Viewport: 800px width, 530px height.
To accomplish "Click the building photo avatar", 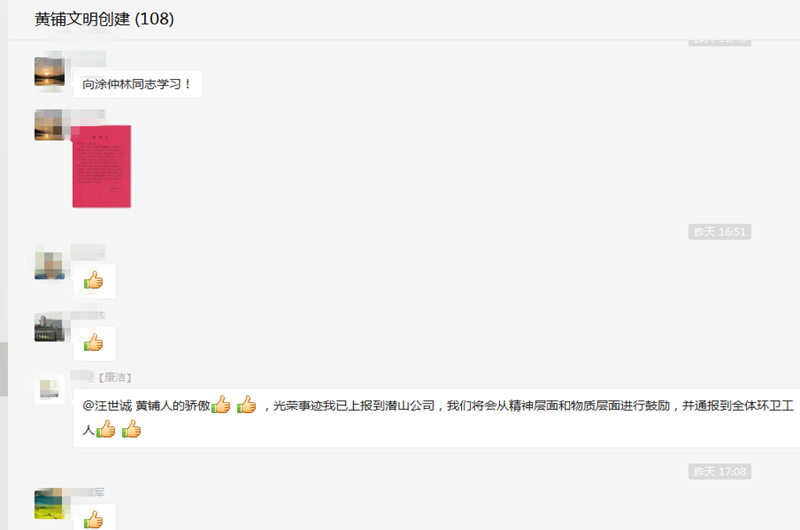I will click(49, 327).
